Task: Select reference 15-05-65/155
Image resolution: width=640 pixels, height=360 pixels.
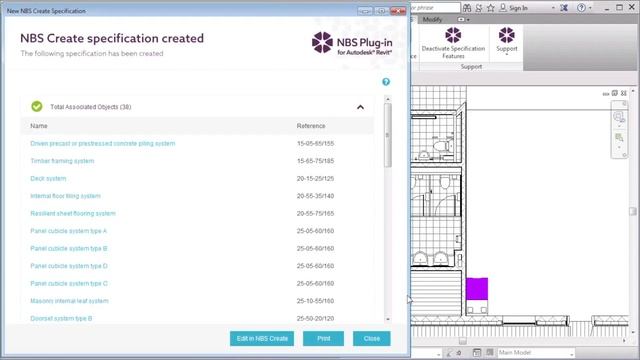Action: click(x=315, y=144)
